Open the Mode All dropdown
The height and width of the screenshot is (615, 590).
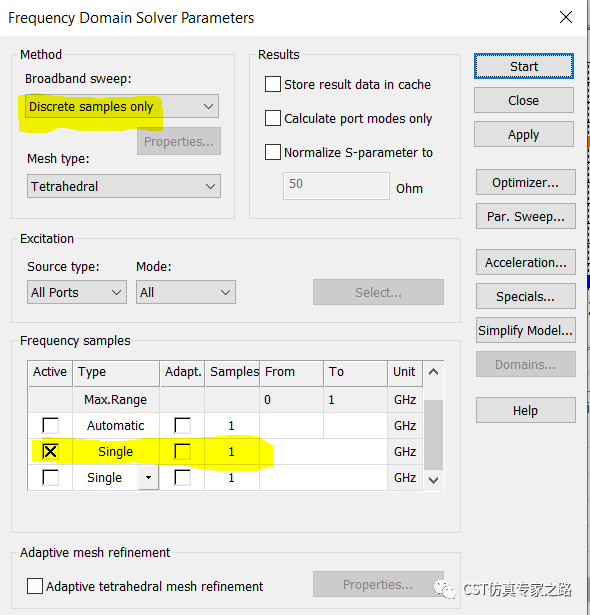[x=186, y=292]
